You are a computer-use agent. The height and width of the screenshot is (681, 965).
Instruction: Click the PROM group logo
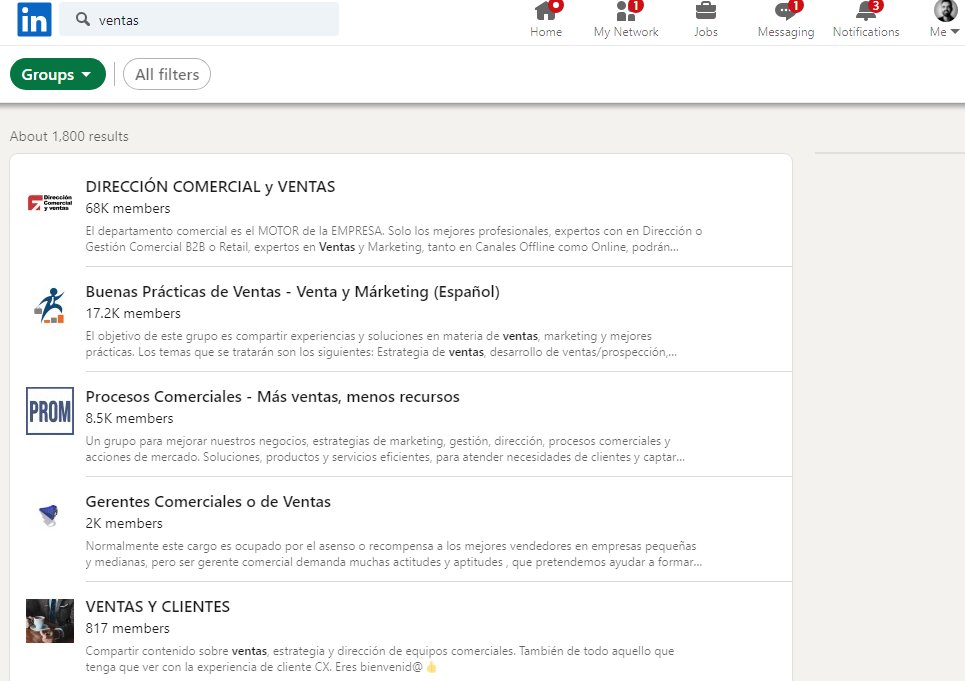coord(50,411)
